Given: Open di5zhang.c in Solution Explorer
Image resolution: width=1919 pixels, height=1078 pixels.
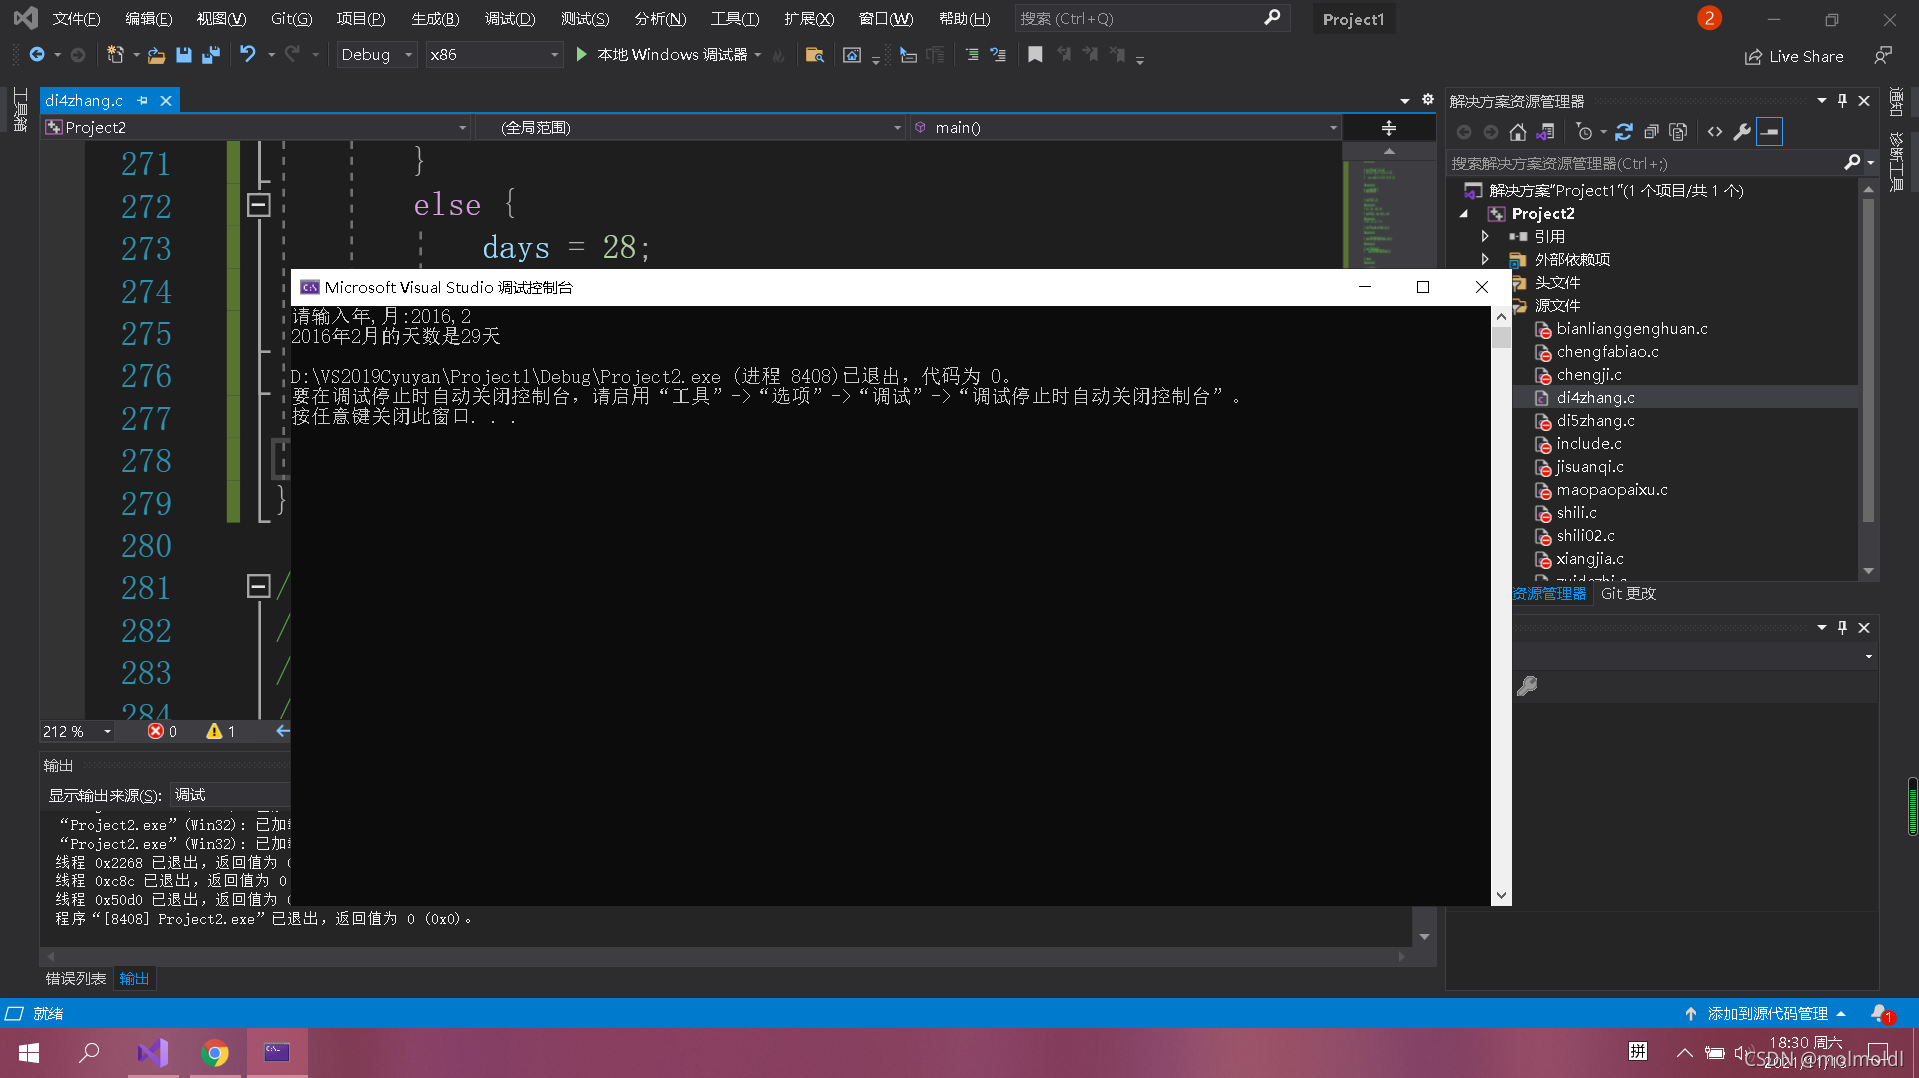Looking at the screenshot, I should [1595, 421].
